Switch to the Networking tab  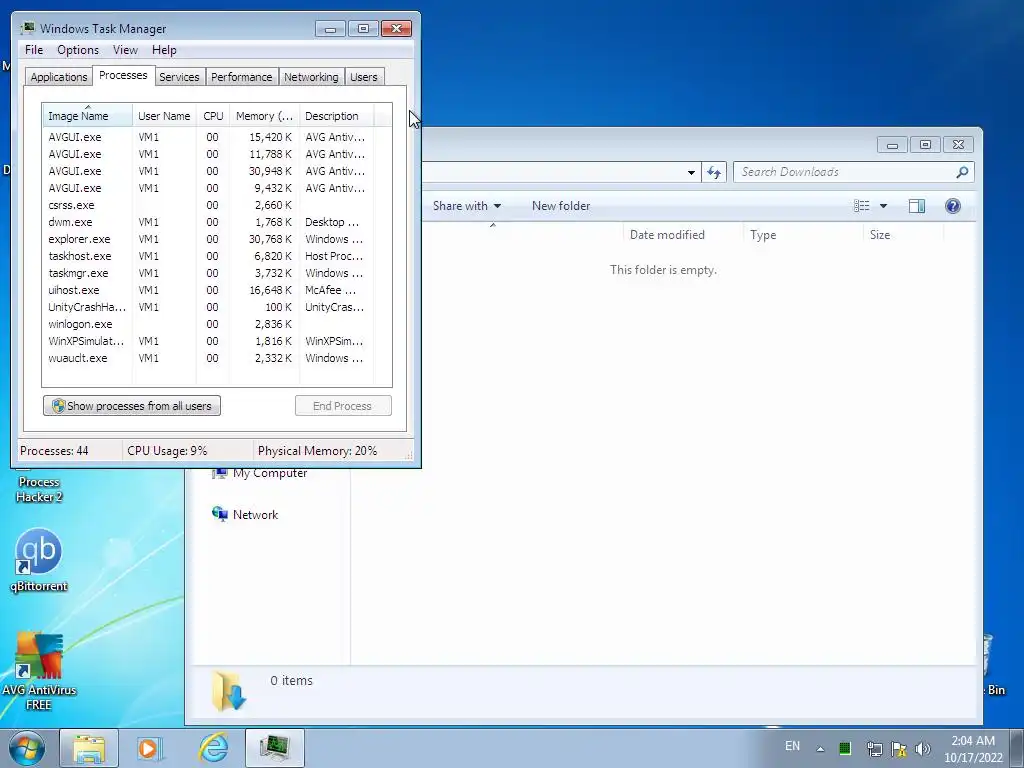[311, 77]
